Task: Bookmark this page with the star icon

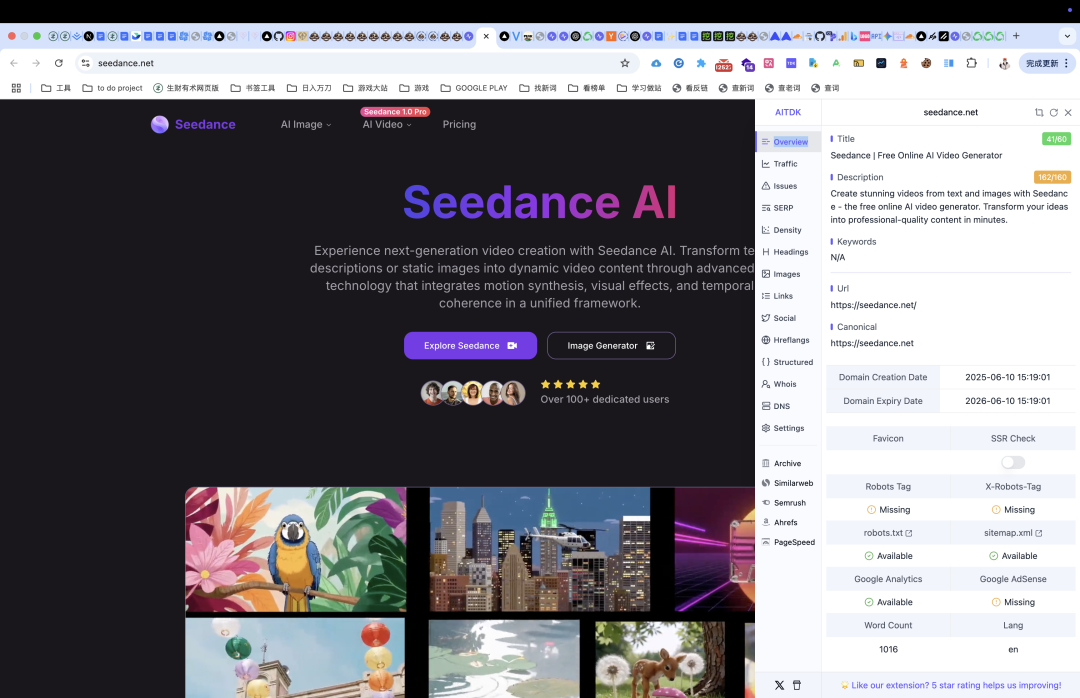Action: click(x=625, y=63)
